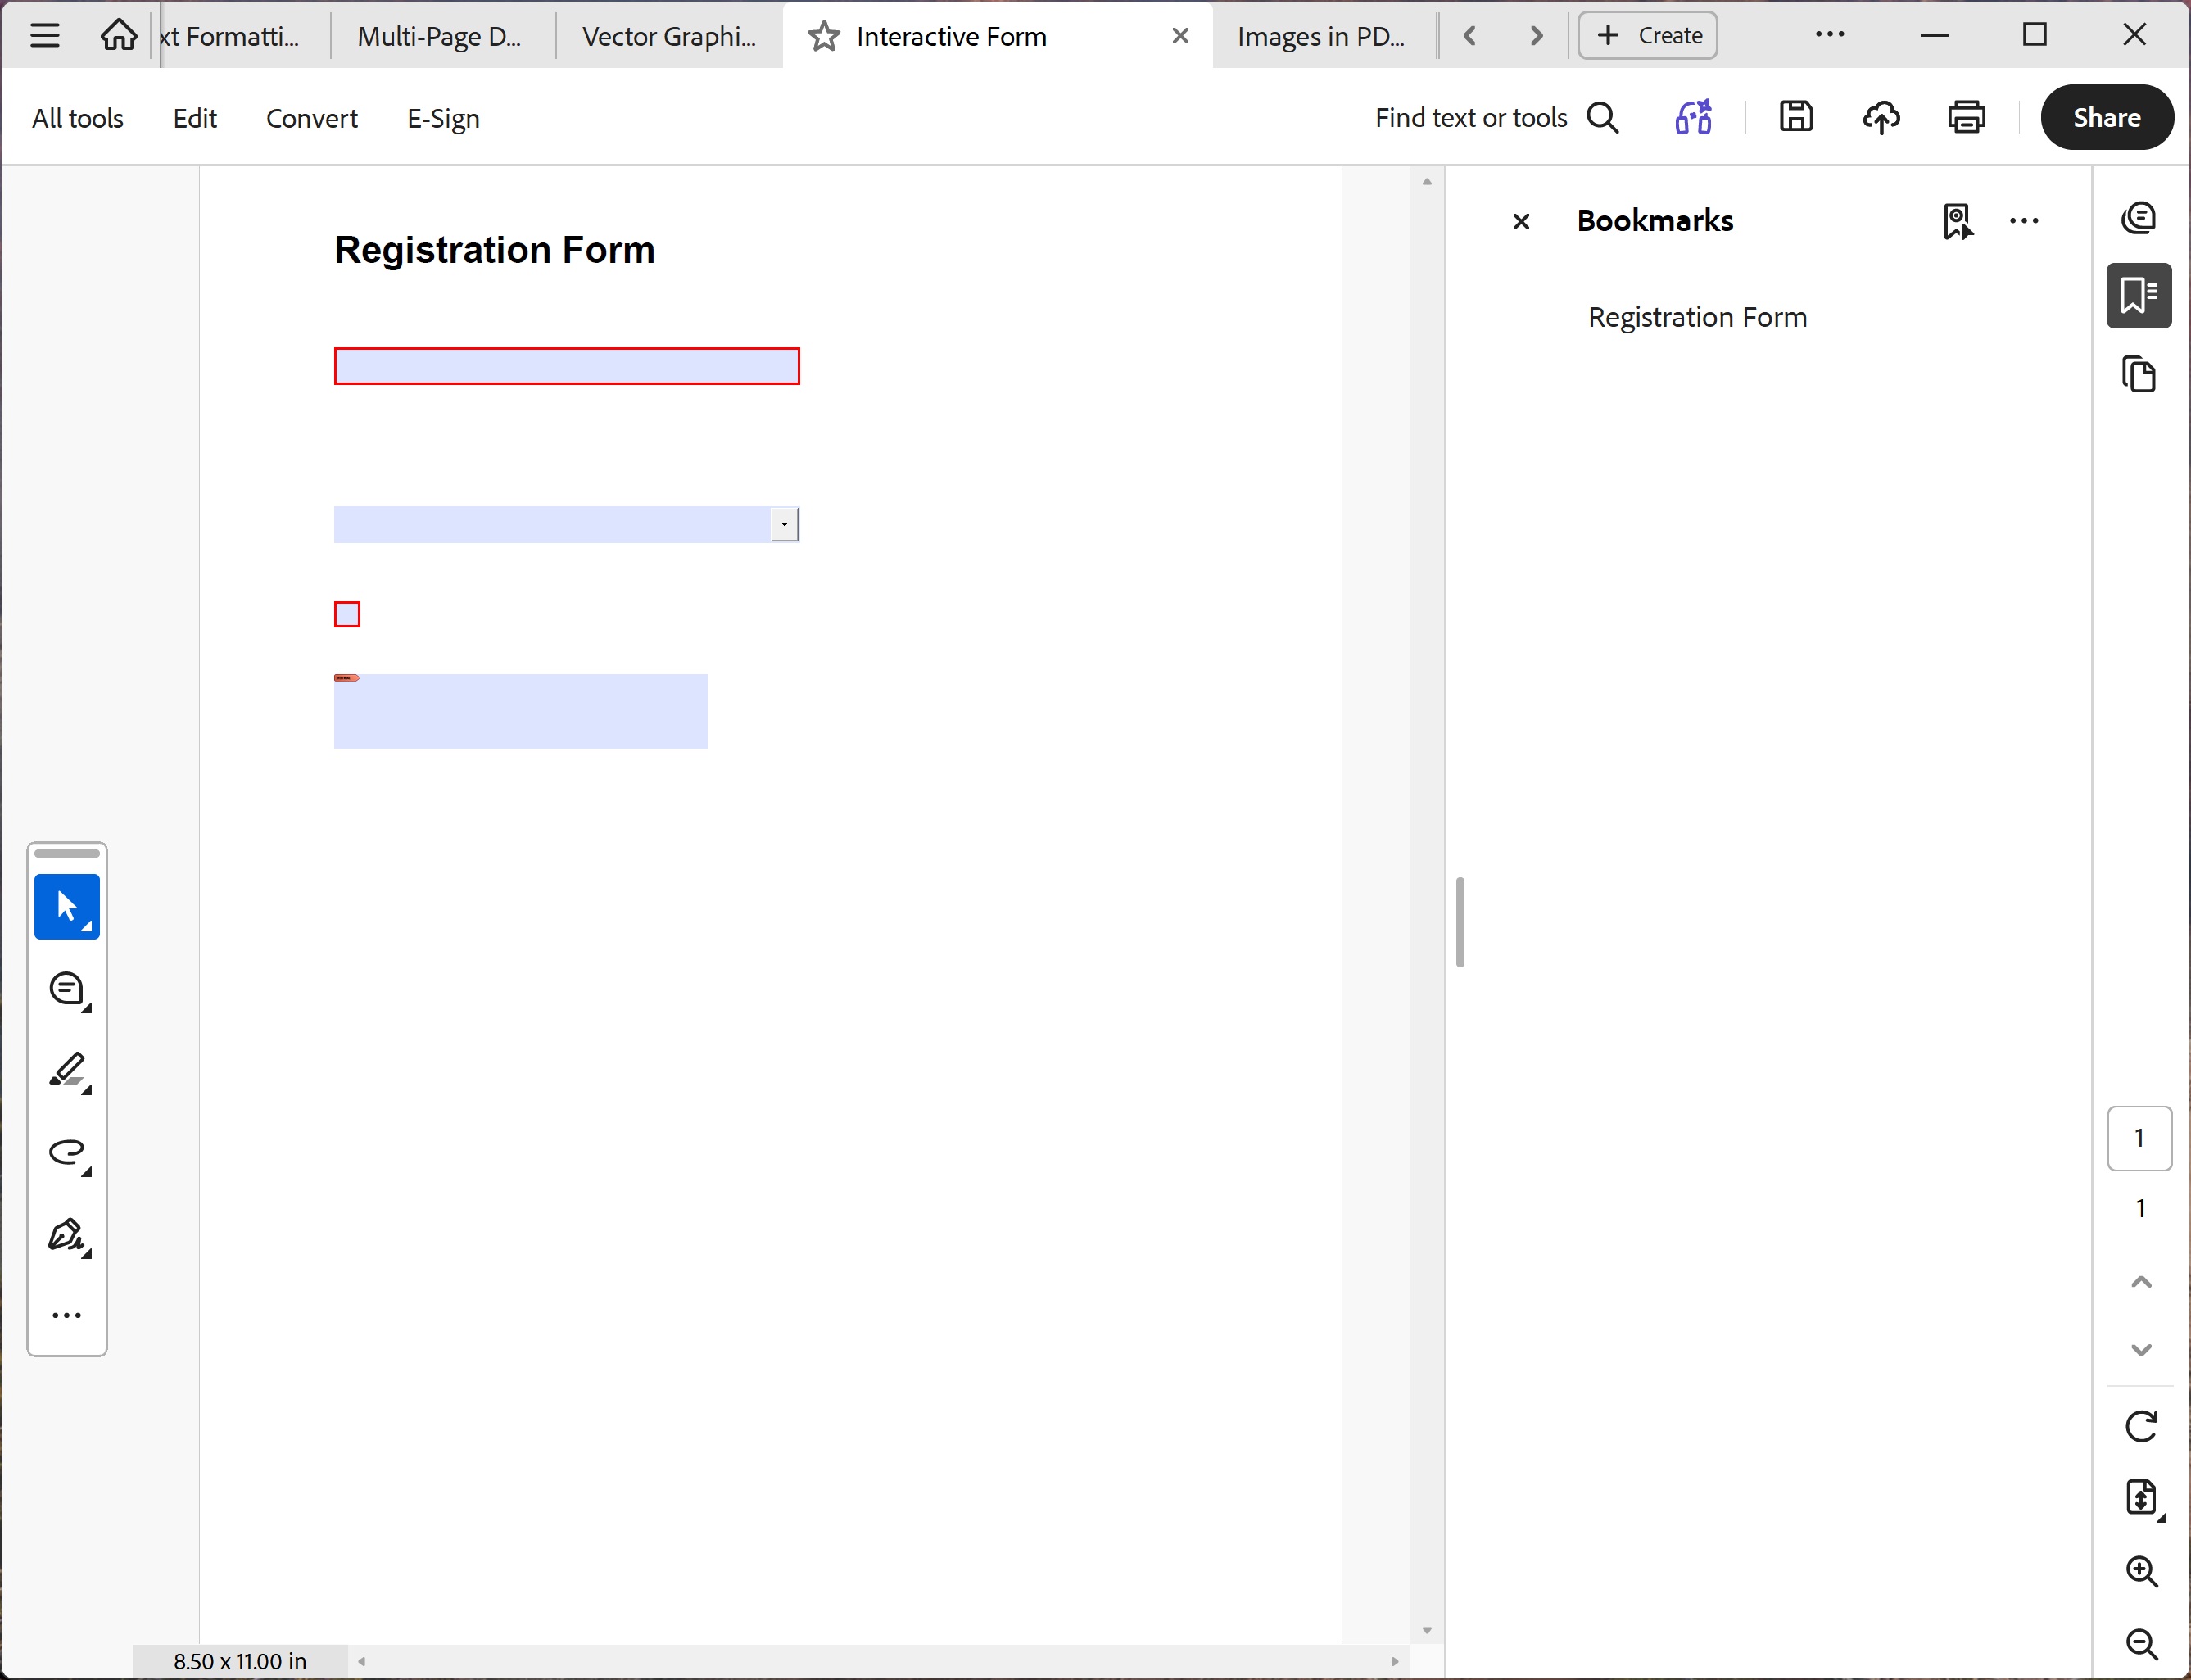Upload the document to cloud storage
The image size is (2191, 1680).
point(1881,117)
